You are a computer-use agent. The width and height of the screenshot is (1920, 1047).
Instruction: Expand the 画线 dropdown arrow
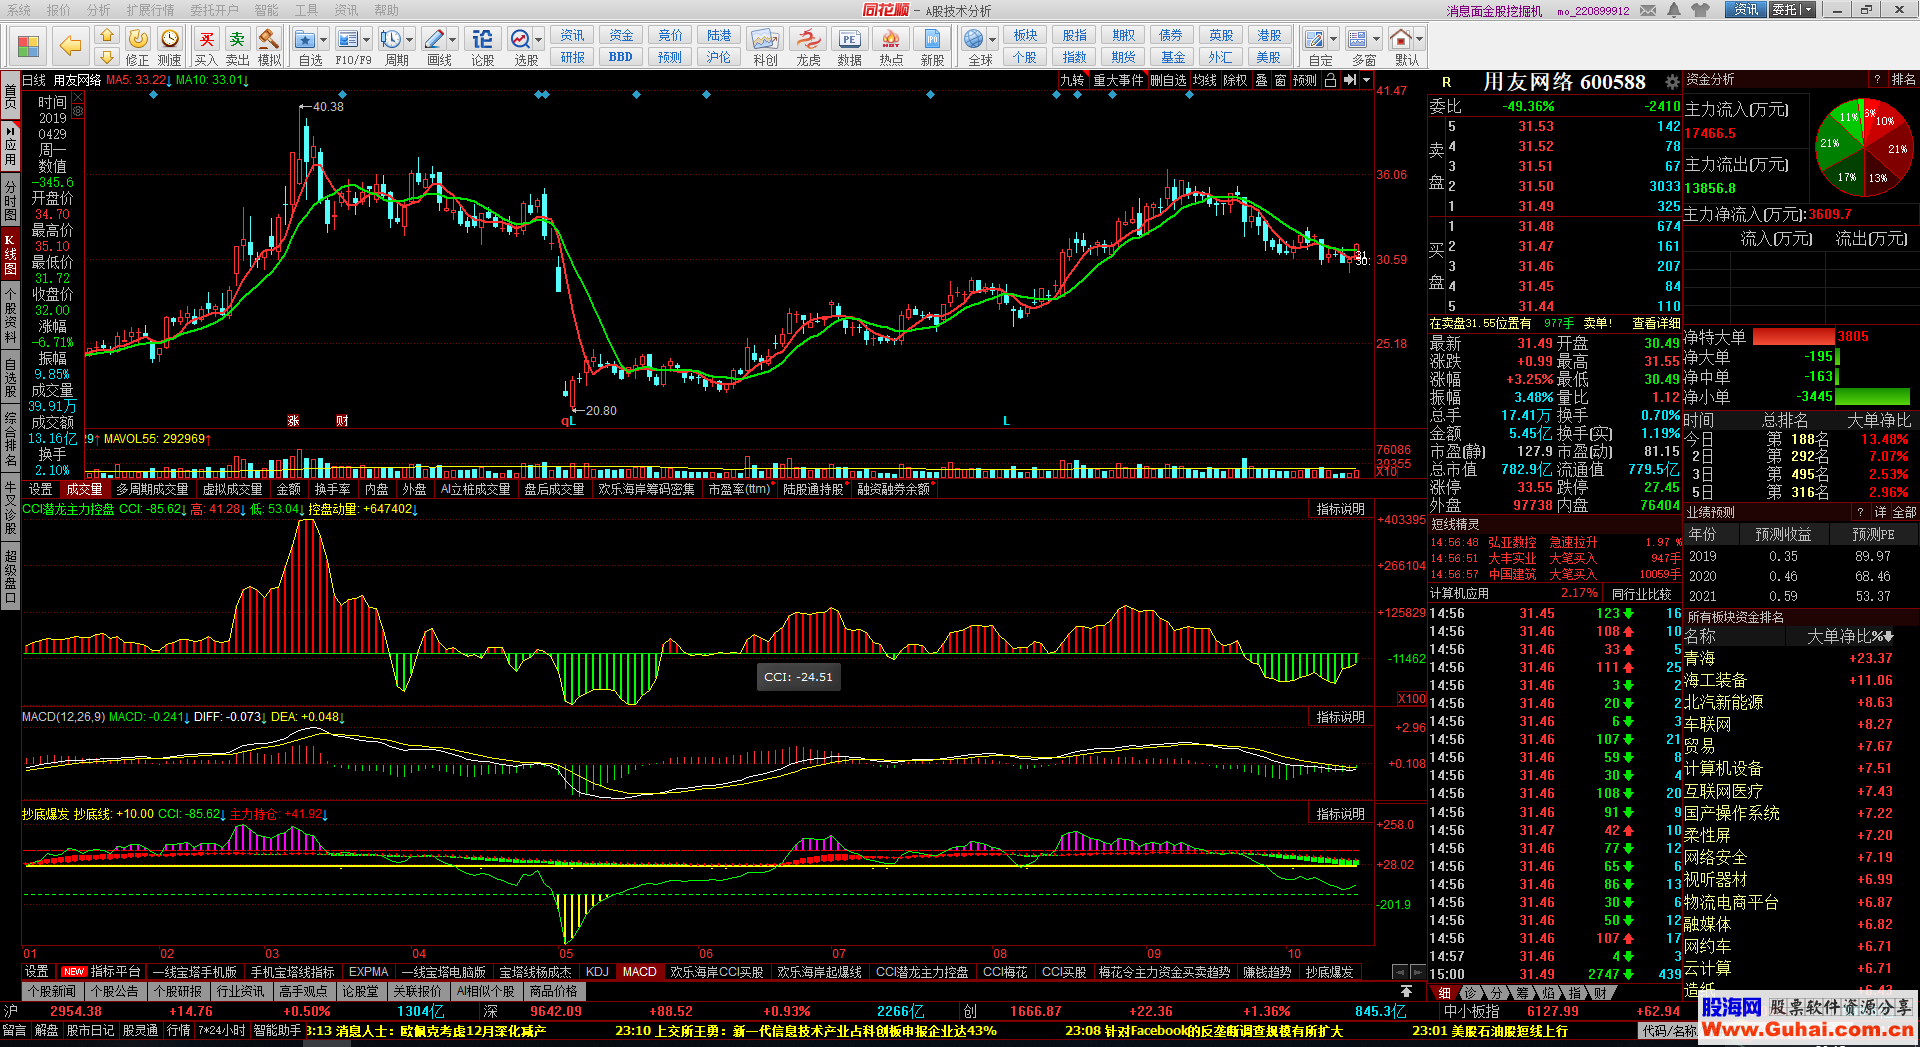pos(452,40)
